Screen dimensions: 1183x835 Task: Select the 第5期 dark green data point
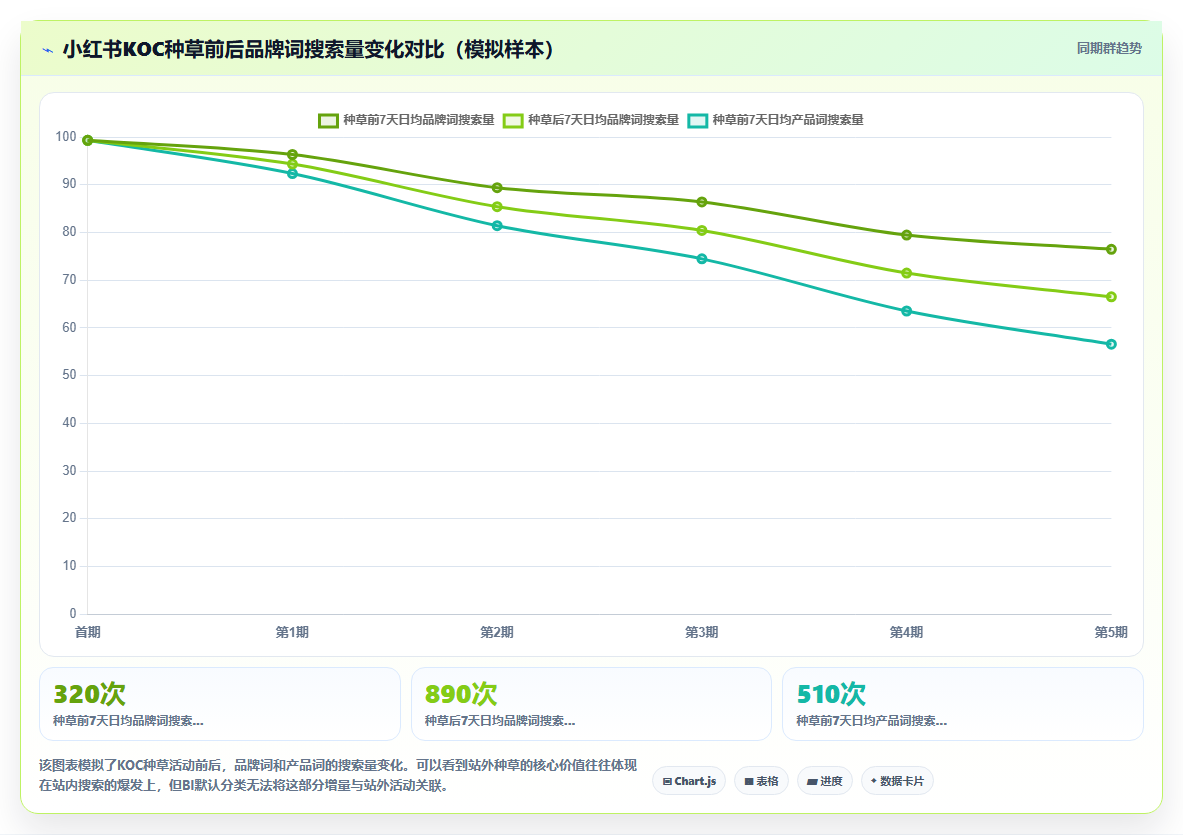(1111, 250)
